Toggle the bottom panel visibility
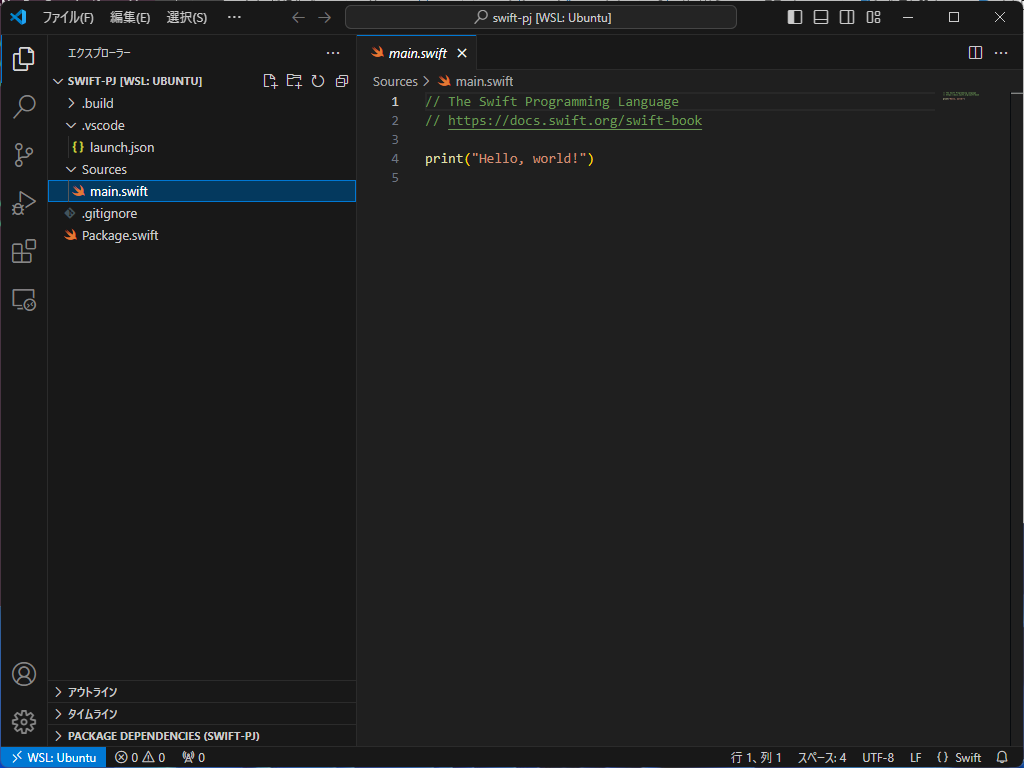 click(821, 17)
